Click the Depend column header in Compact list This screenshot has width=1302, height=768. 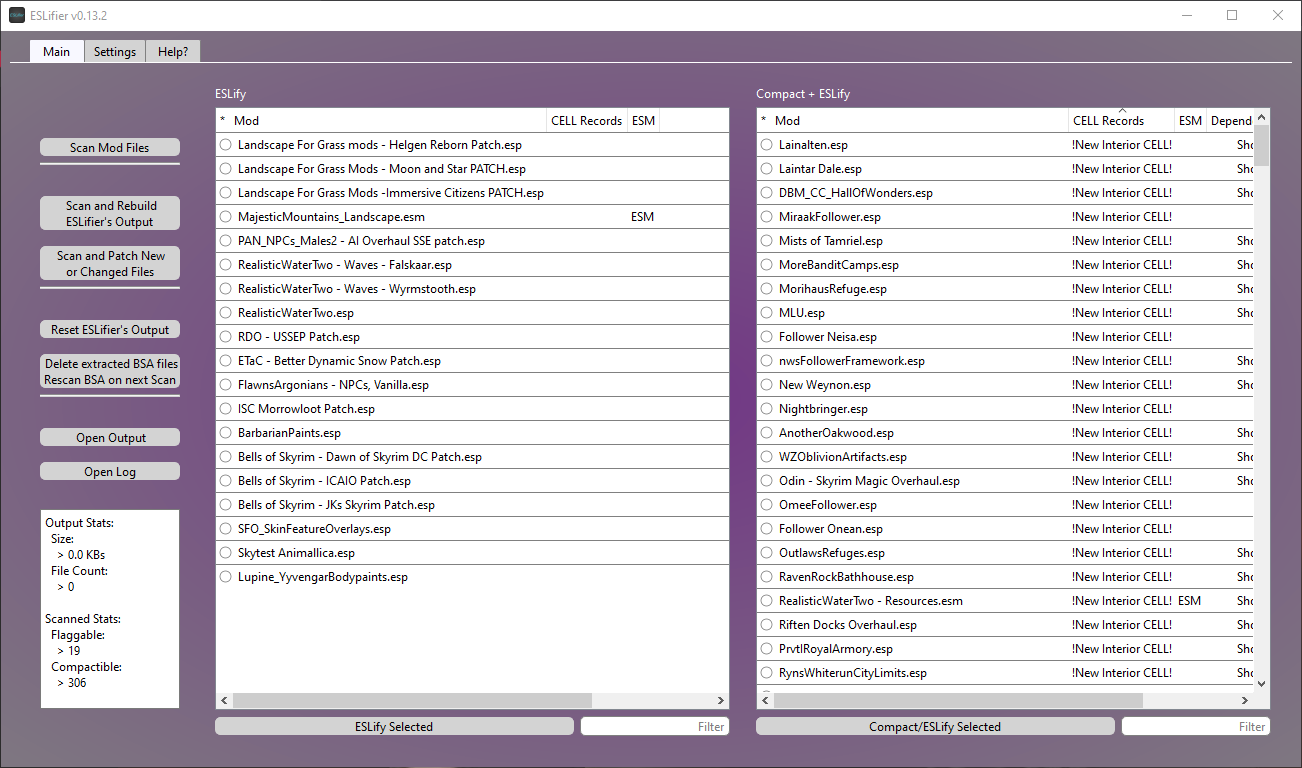(1230, 121)
